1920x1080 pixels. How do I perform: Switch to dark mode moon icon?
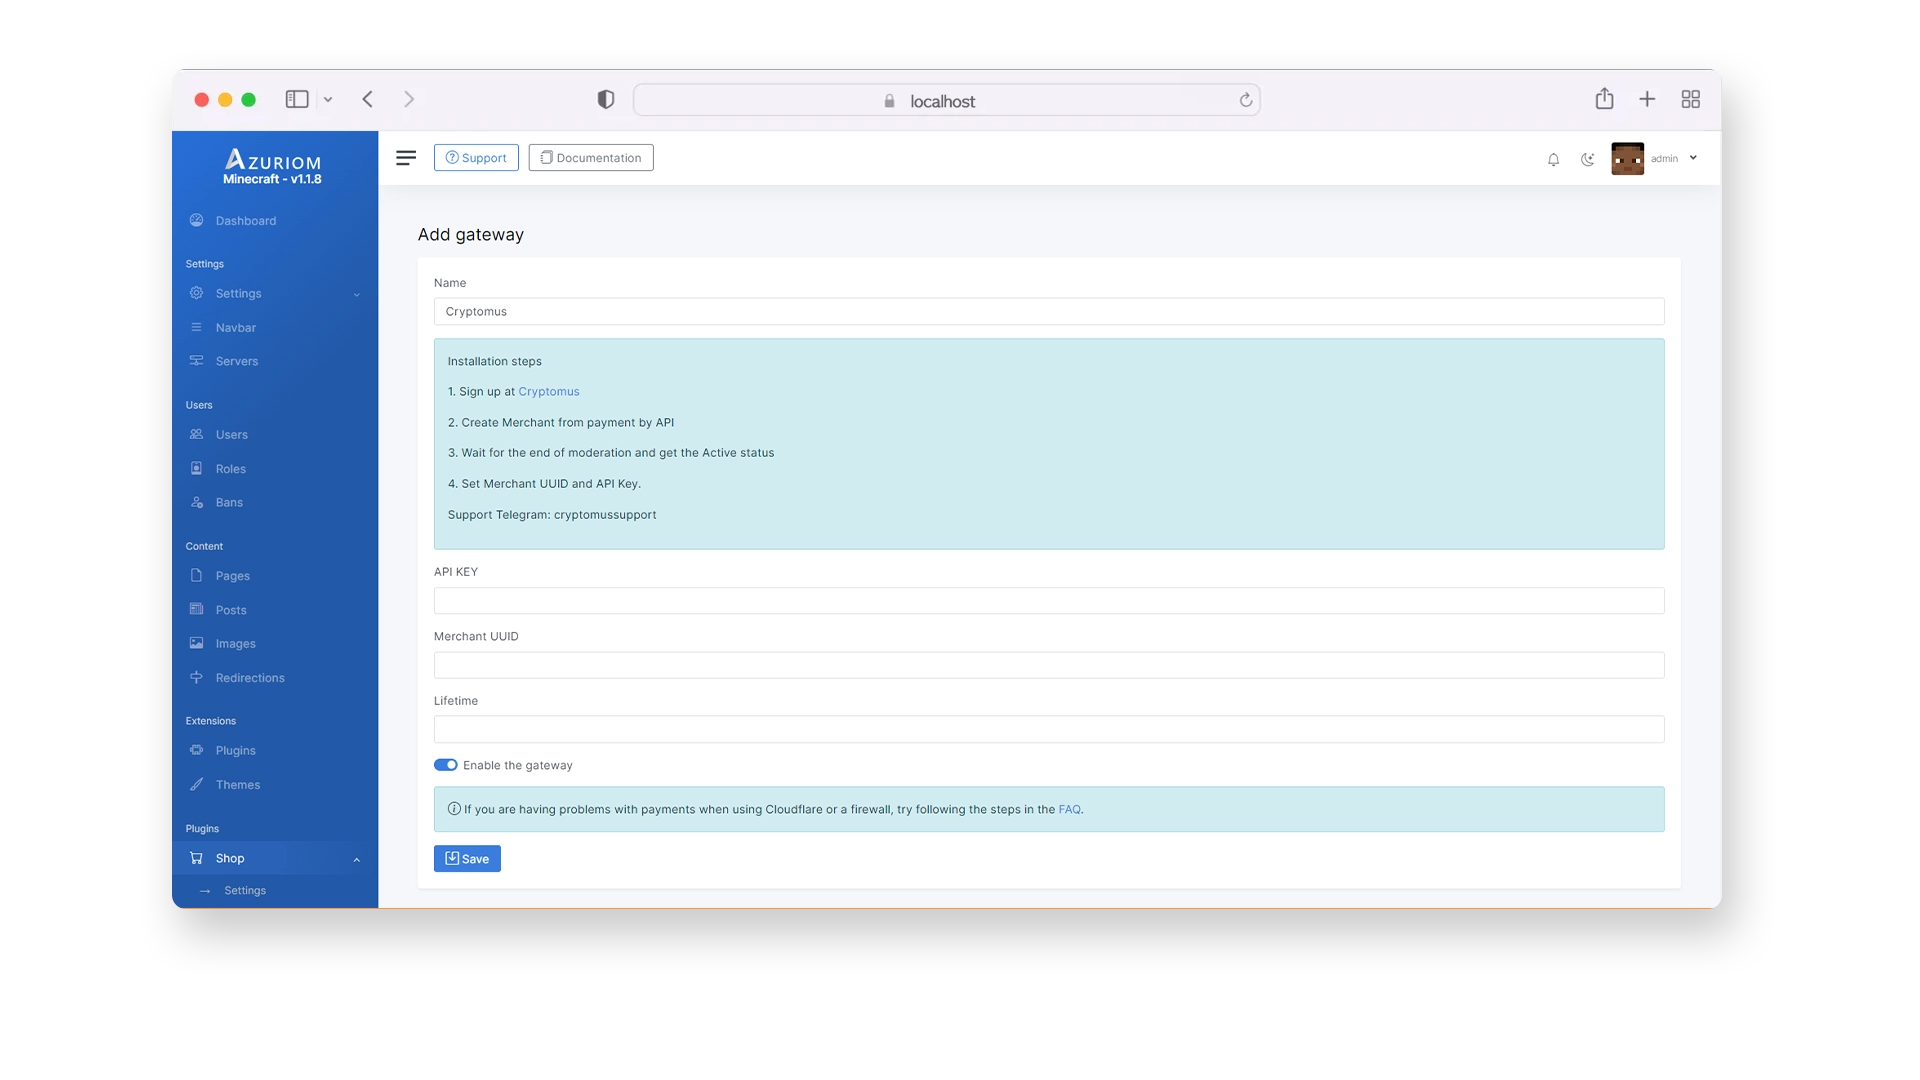click(x=1587, y=159)
